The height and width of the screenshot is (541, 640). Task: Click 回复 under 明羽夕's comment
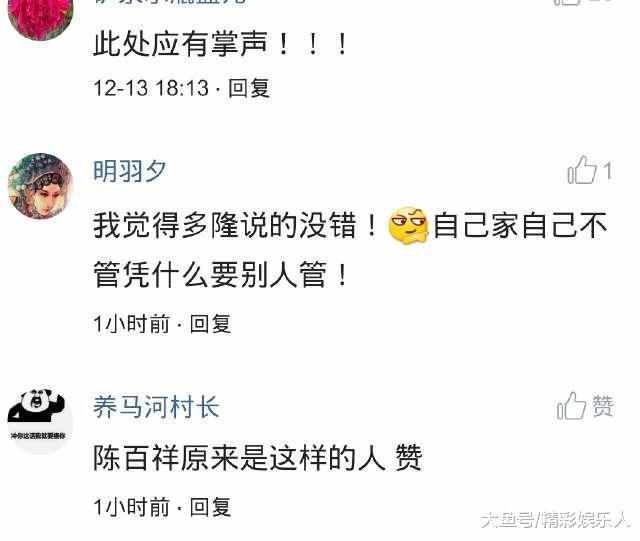pos(211,324)
